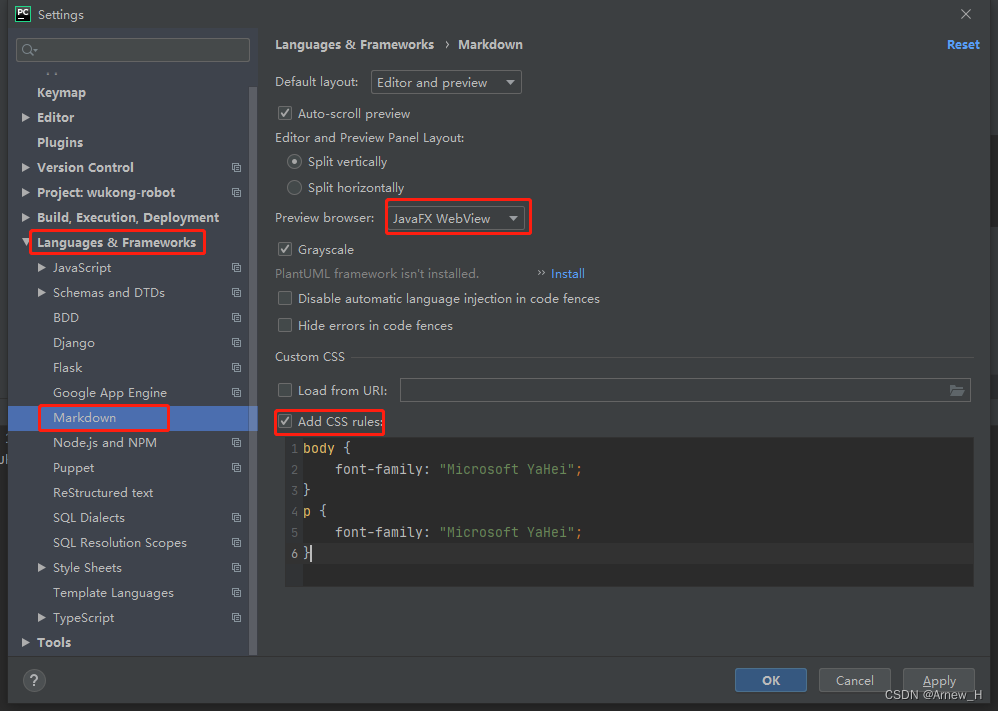
Task: Open the Default layout dropdown
Action: tap(445, 82)
